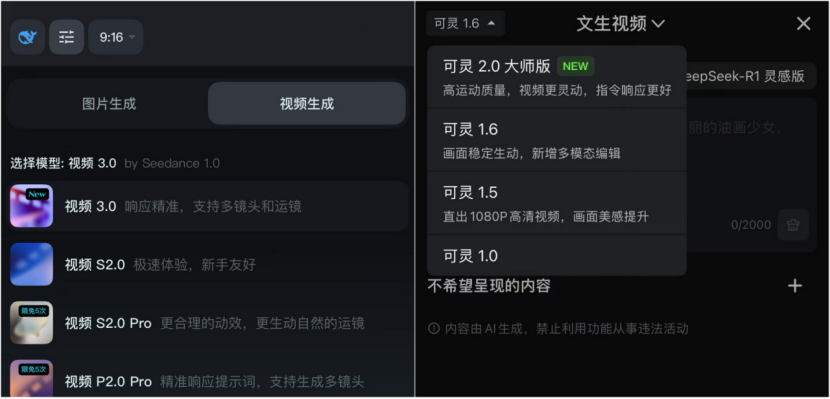
Task: Select the 视频 3.0 model thumbnail
Action: pos(32,206)
